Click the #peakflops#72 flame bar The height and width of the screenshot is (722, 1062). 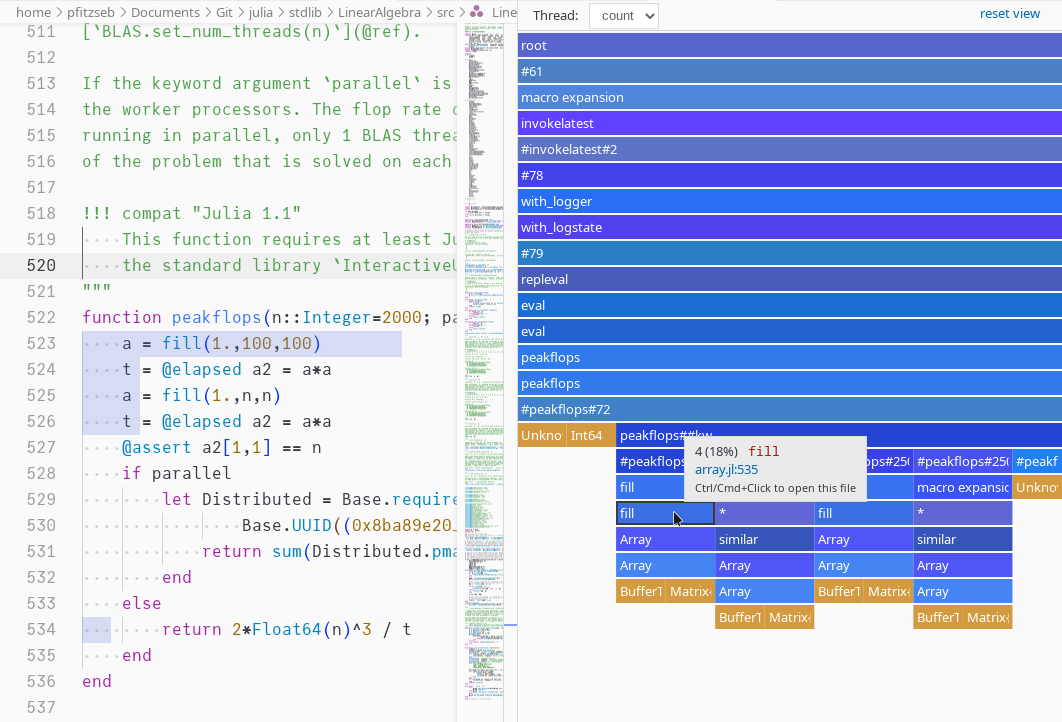pyautogui.click(x=790, y=409)
